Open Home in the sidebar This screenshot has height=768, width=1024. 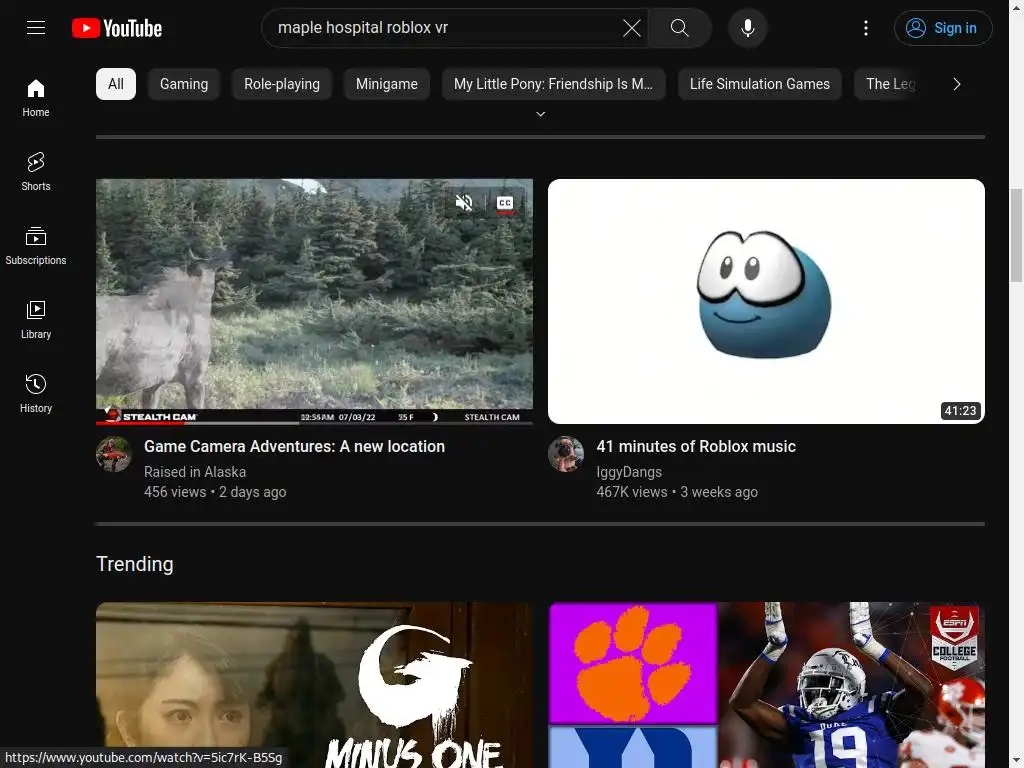pos(36,98)
